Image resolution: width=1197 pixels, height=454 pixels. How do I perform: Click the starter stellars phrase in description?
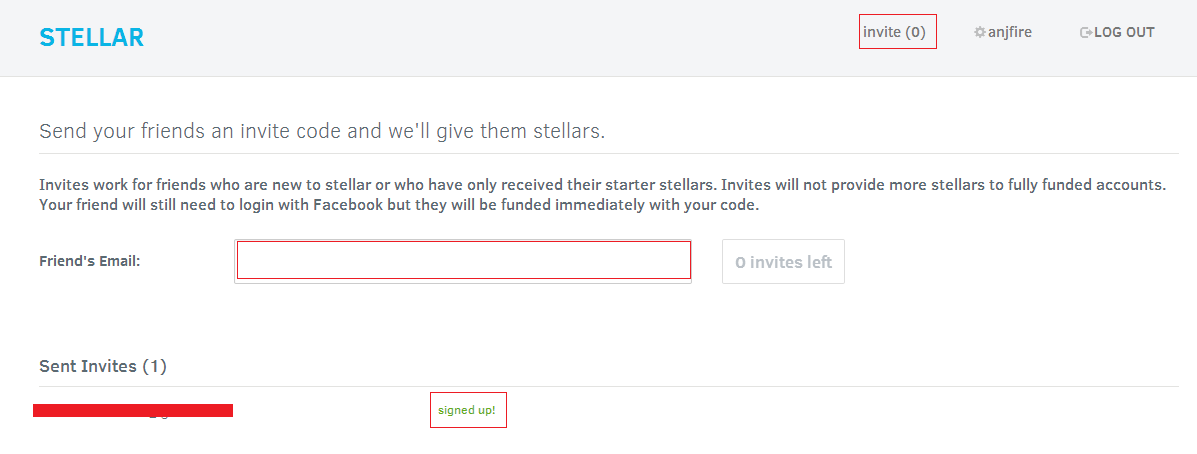click(660, 186)
